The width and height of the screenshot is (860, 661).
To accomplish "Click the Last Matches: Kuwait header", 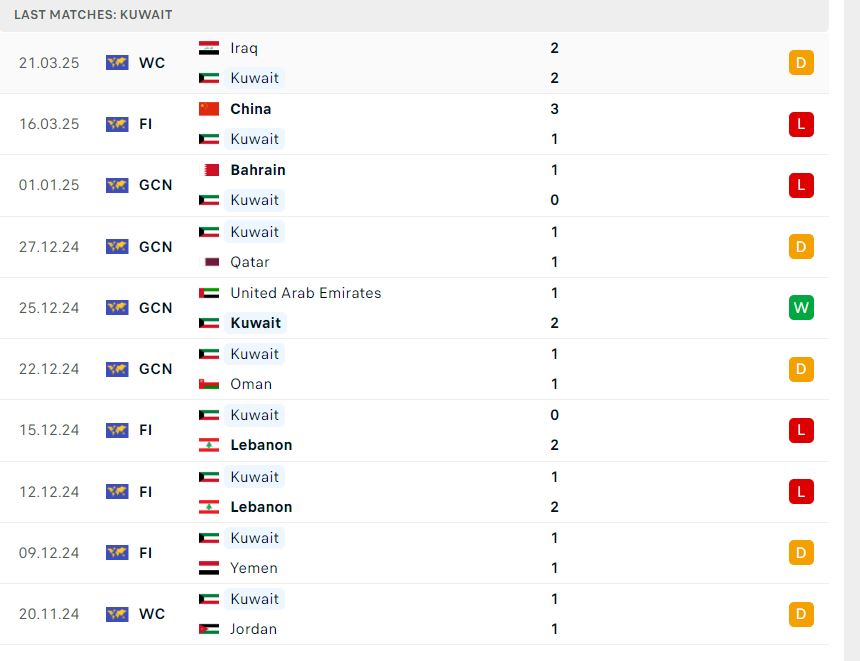I will click(x=93, y=15).
